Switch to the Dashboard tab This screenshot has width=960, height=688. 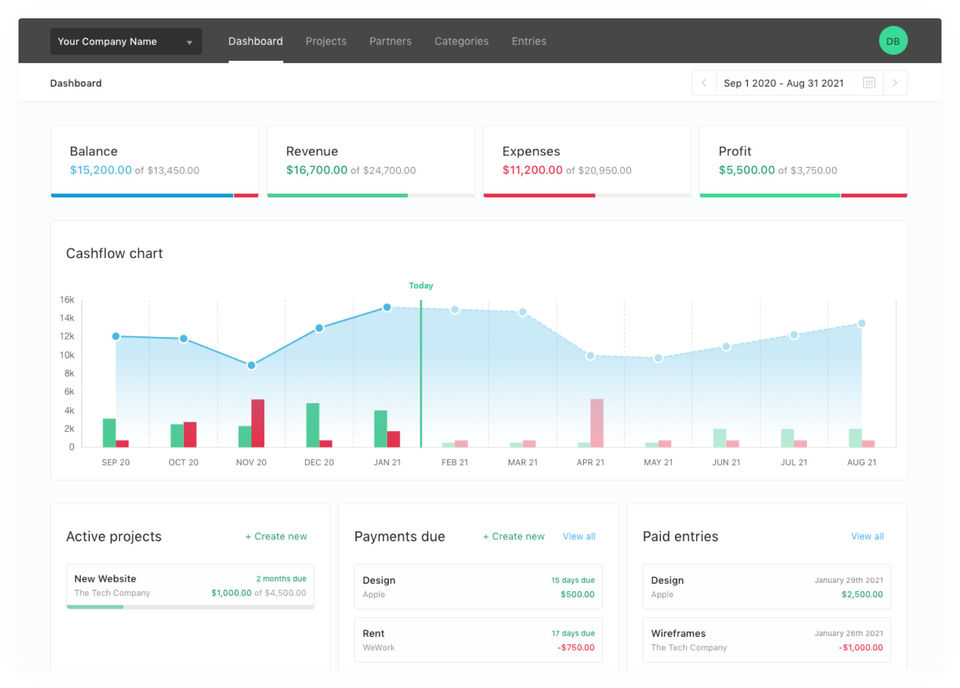point(255,41)
